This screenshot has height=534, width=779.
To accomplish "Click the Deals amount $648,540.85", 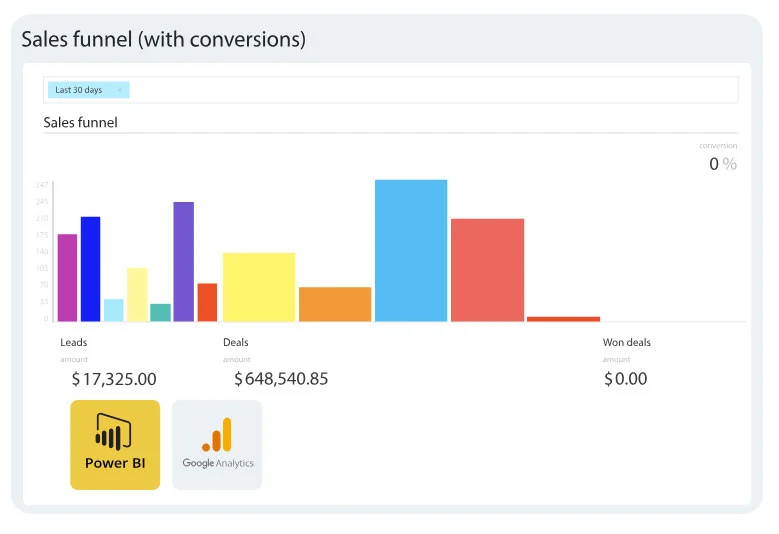I will point(281,379).
